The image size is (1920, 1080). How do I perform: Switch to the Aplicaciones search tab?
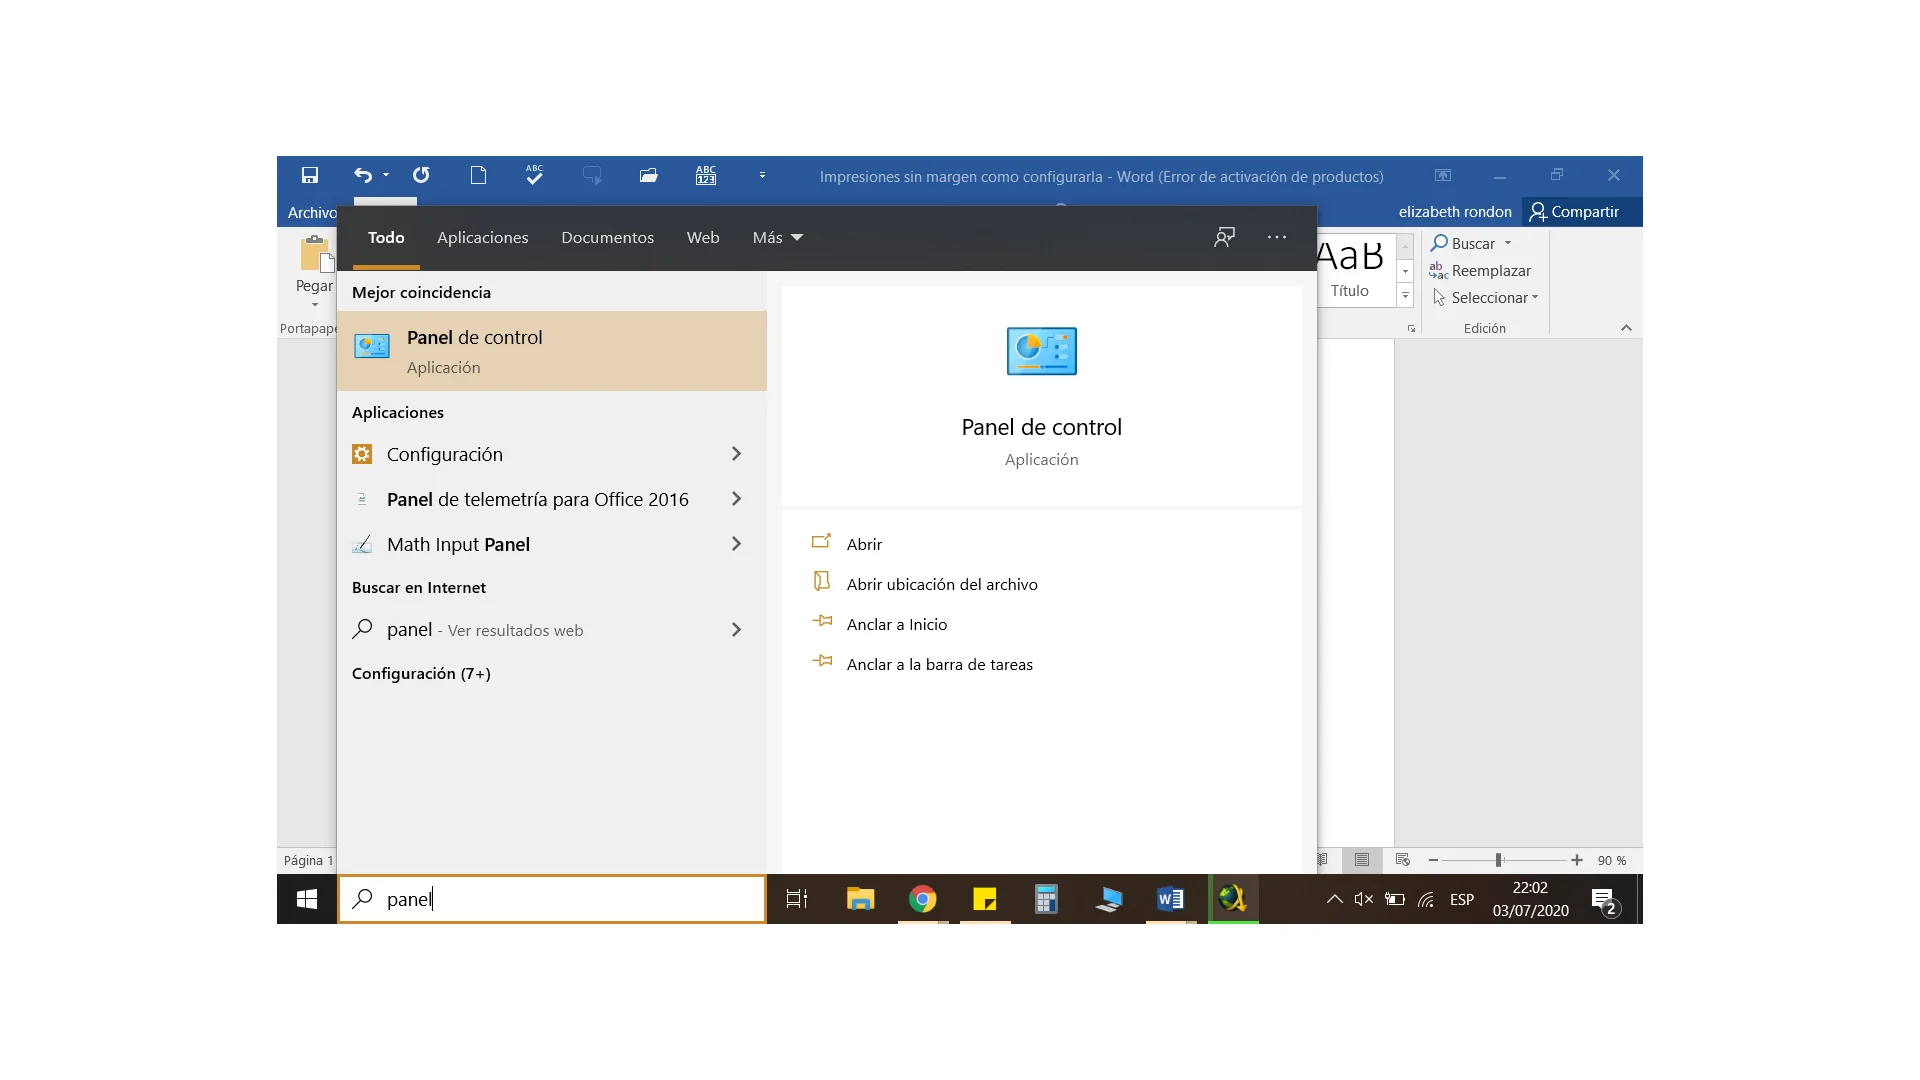[482, 238]
